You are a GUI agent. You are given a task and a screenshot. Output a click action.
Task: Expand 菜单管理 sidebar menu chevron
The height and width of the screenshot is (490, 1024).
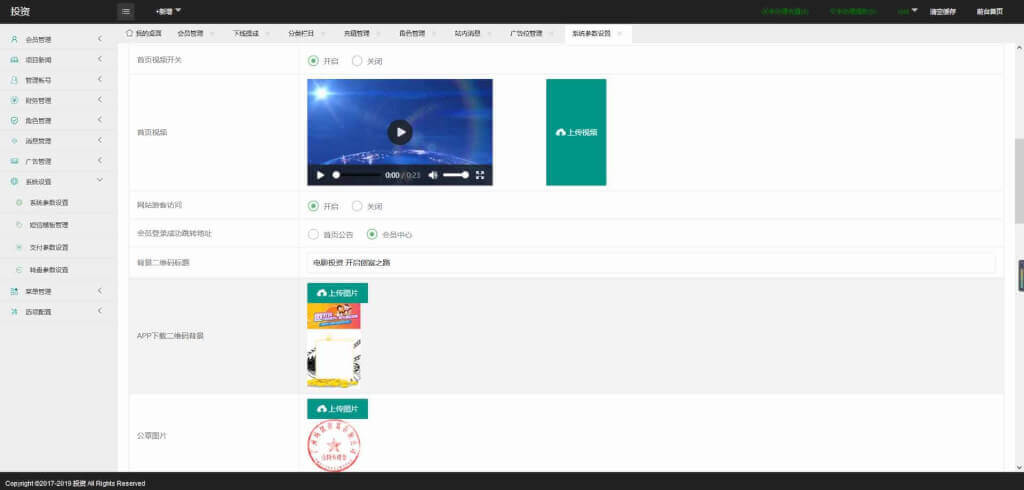[100, 291]
